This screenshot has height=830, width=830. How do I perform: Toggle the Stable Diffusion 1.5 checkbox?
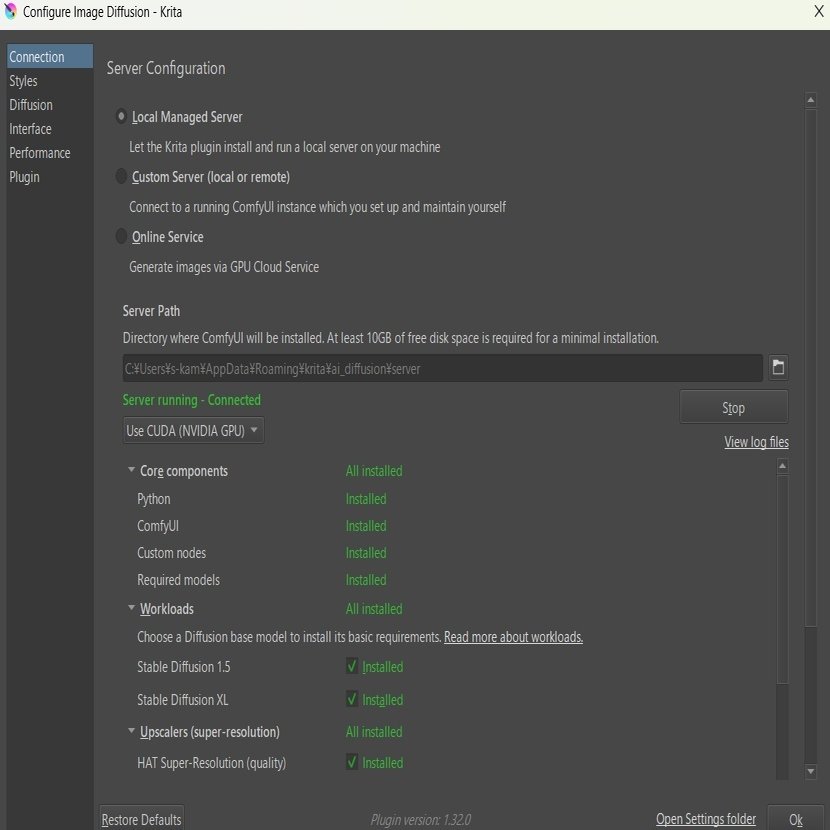[352, 666]
